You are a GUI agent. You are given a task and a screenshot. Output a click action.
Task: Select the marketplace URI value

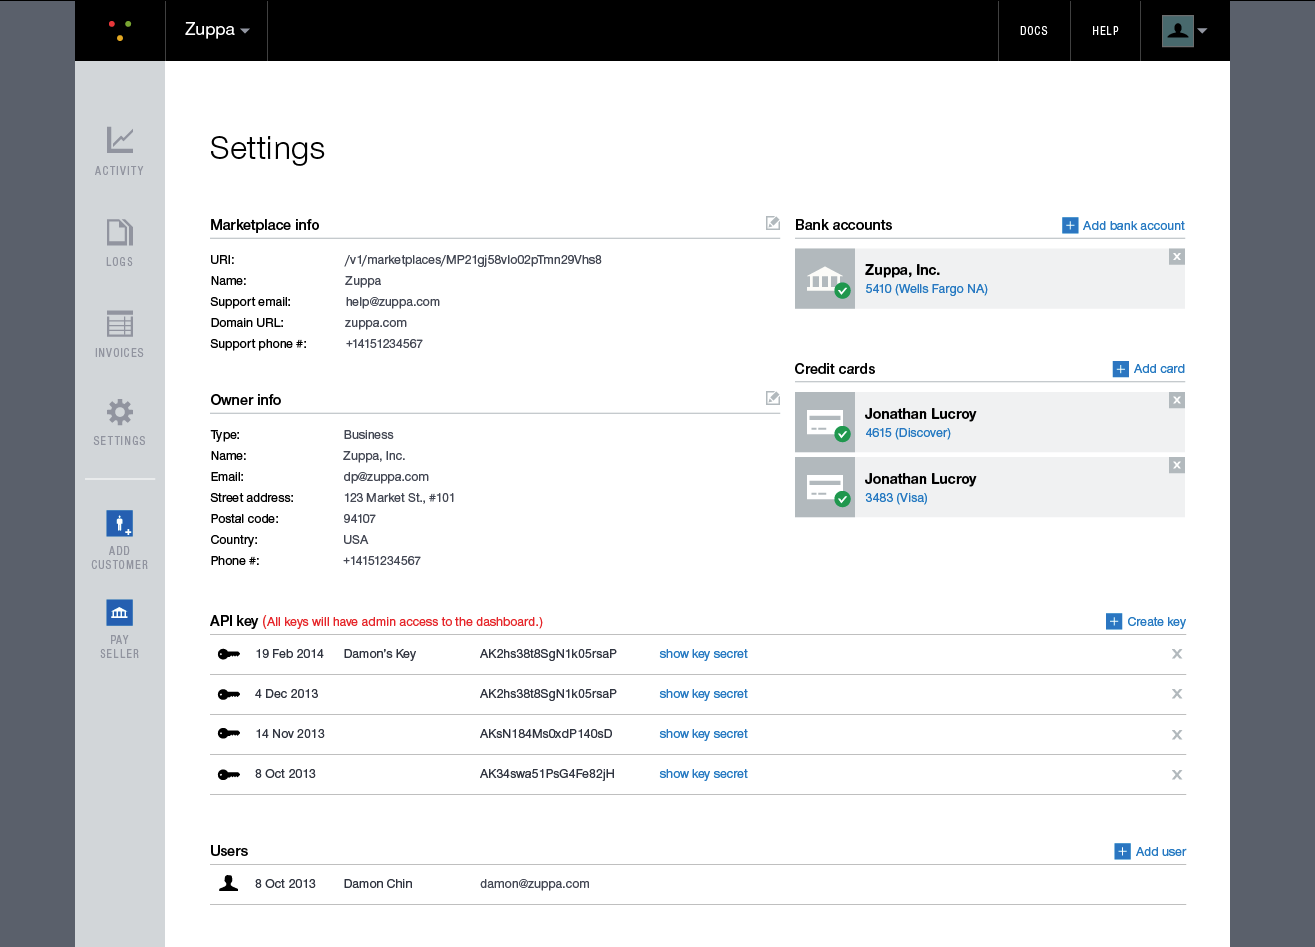473,260
